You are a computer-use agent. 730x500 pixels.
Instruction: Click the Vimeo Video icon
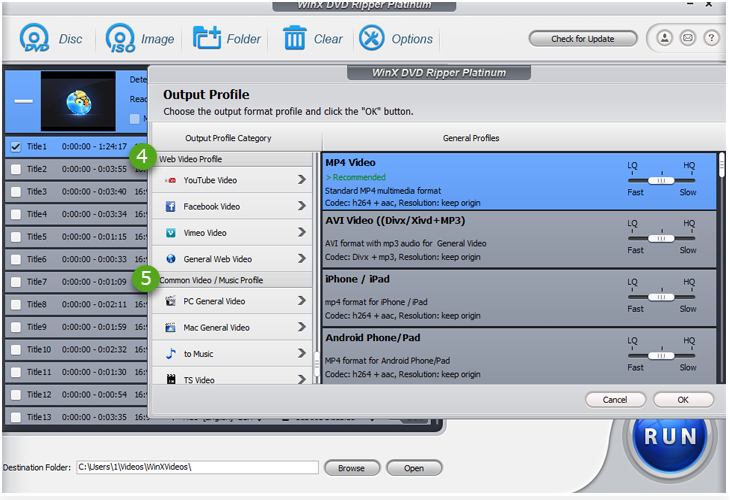(171, 232)
